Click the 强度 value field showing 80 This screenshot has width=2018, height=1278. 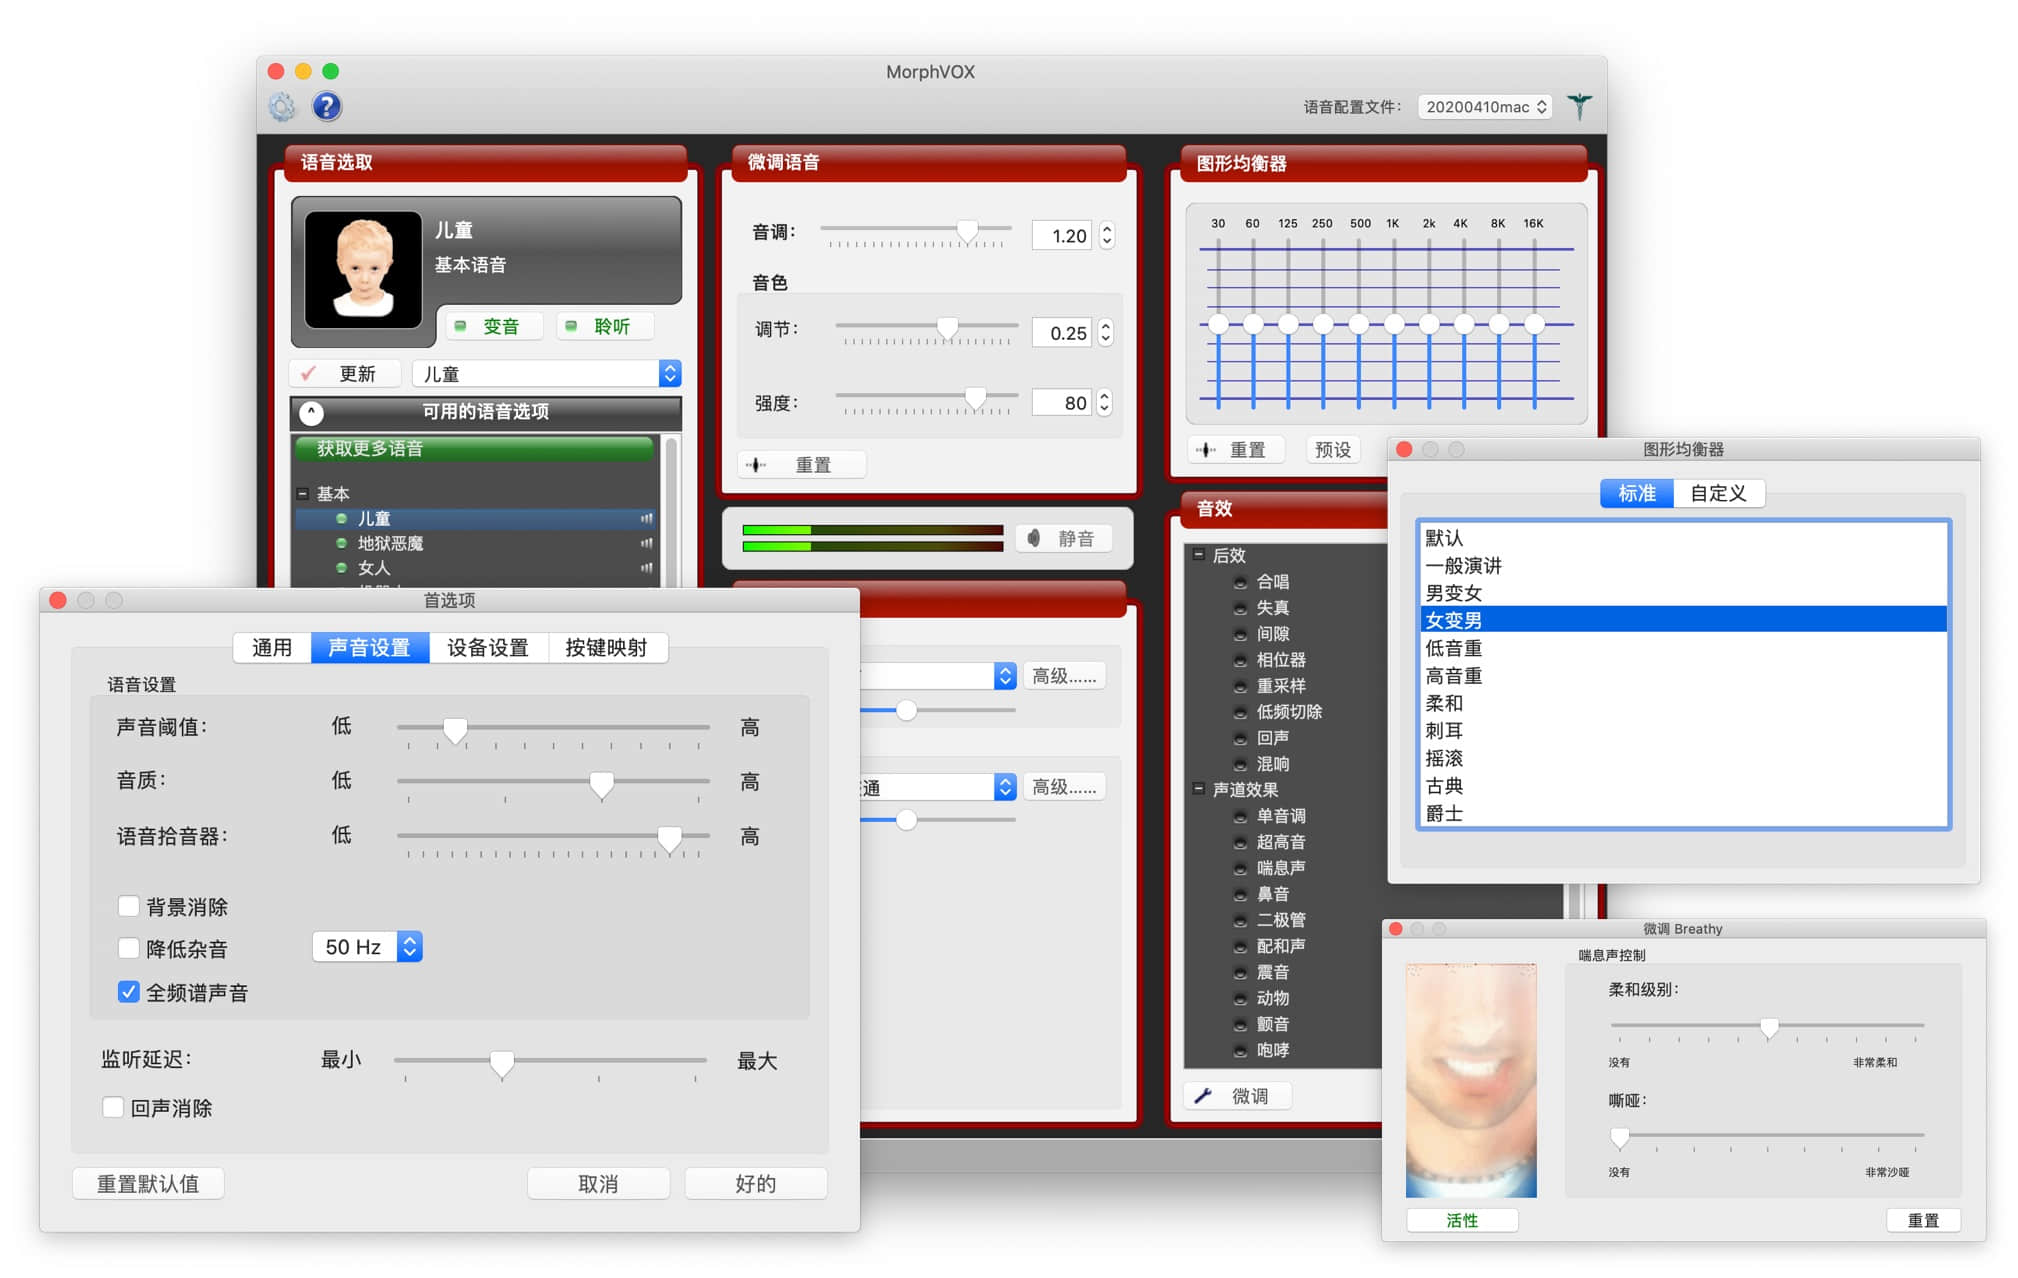(1064, 402)
